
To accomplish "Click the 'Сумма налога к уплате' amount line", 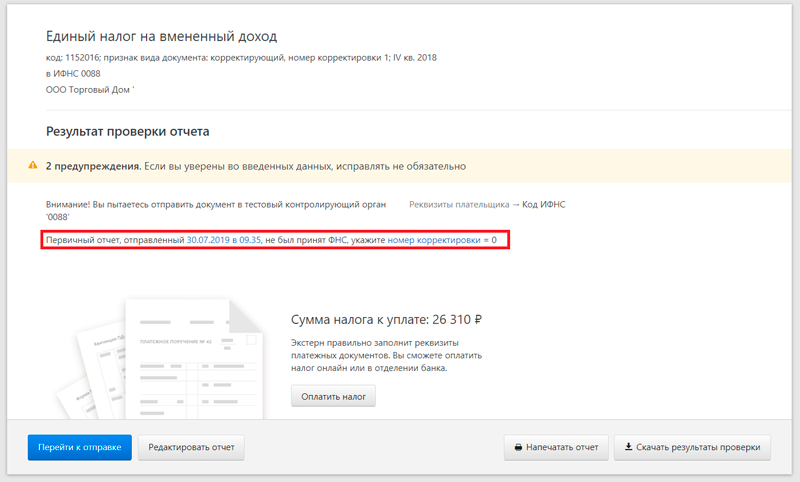I will (x=387, y=320).
